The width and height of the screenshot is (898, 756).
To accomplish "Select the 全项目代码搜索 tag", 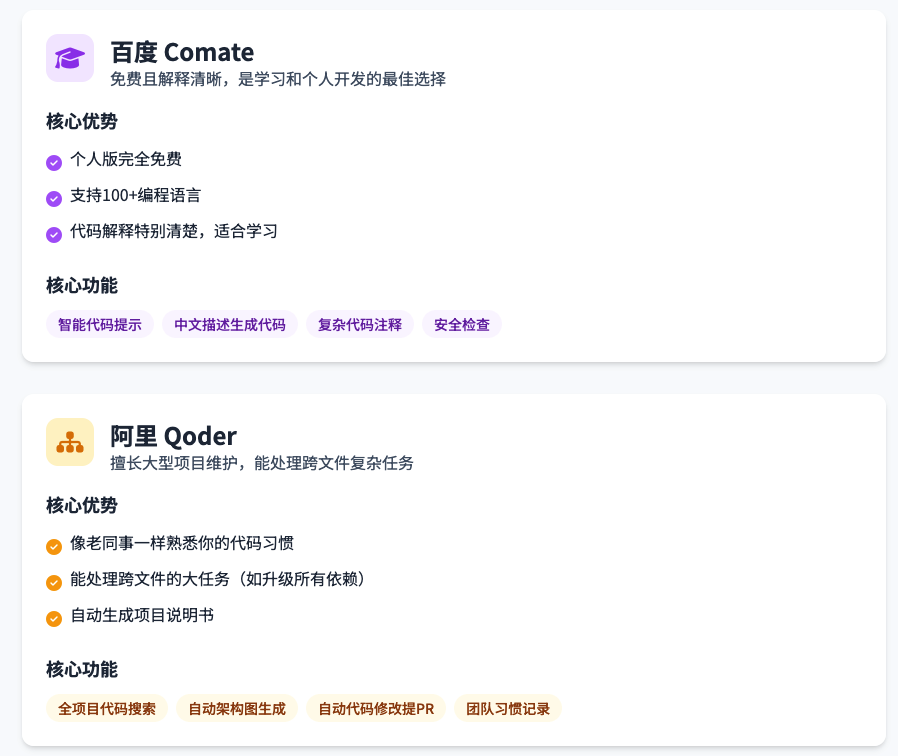I will pos(107,709).
